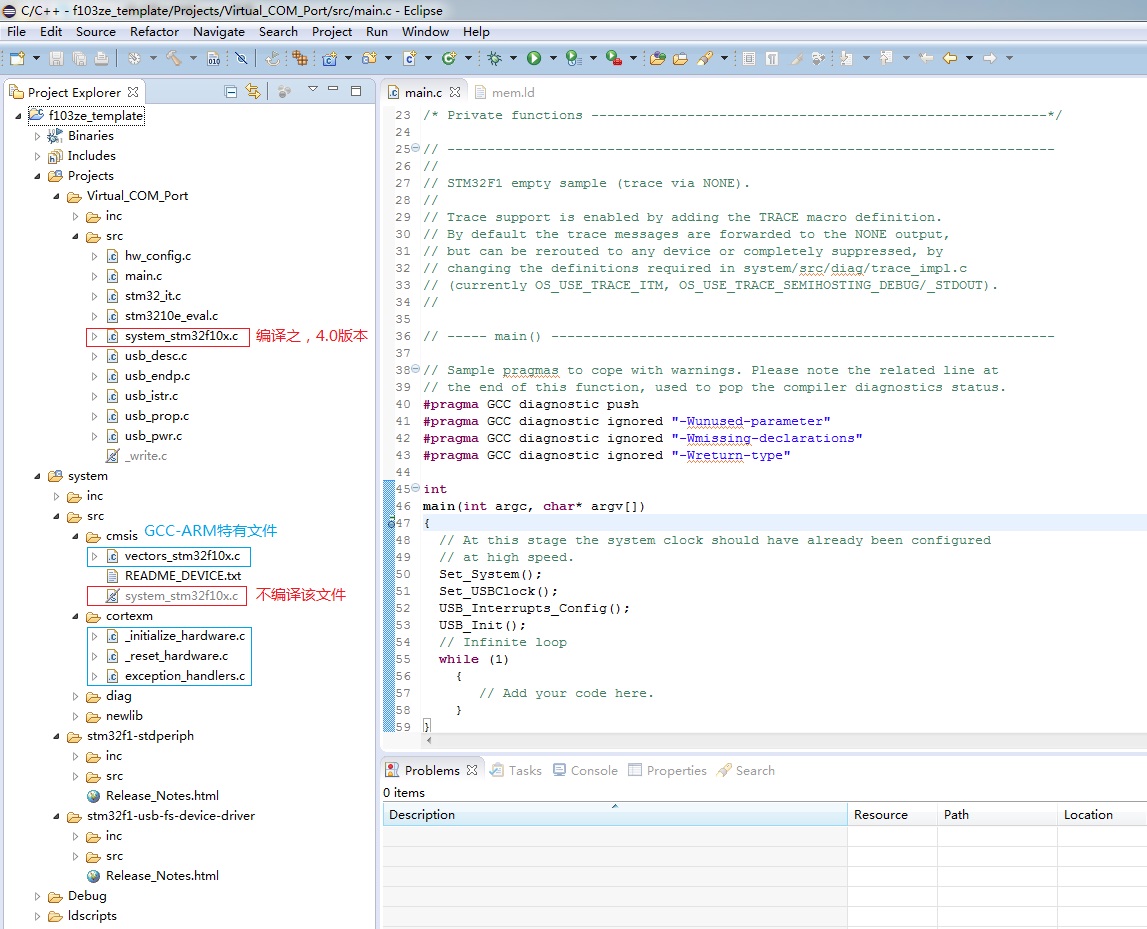1147x929 pixels.
Task: Click the Last Edit Location arrow
Action: pos(926,58)
